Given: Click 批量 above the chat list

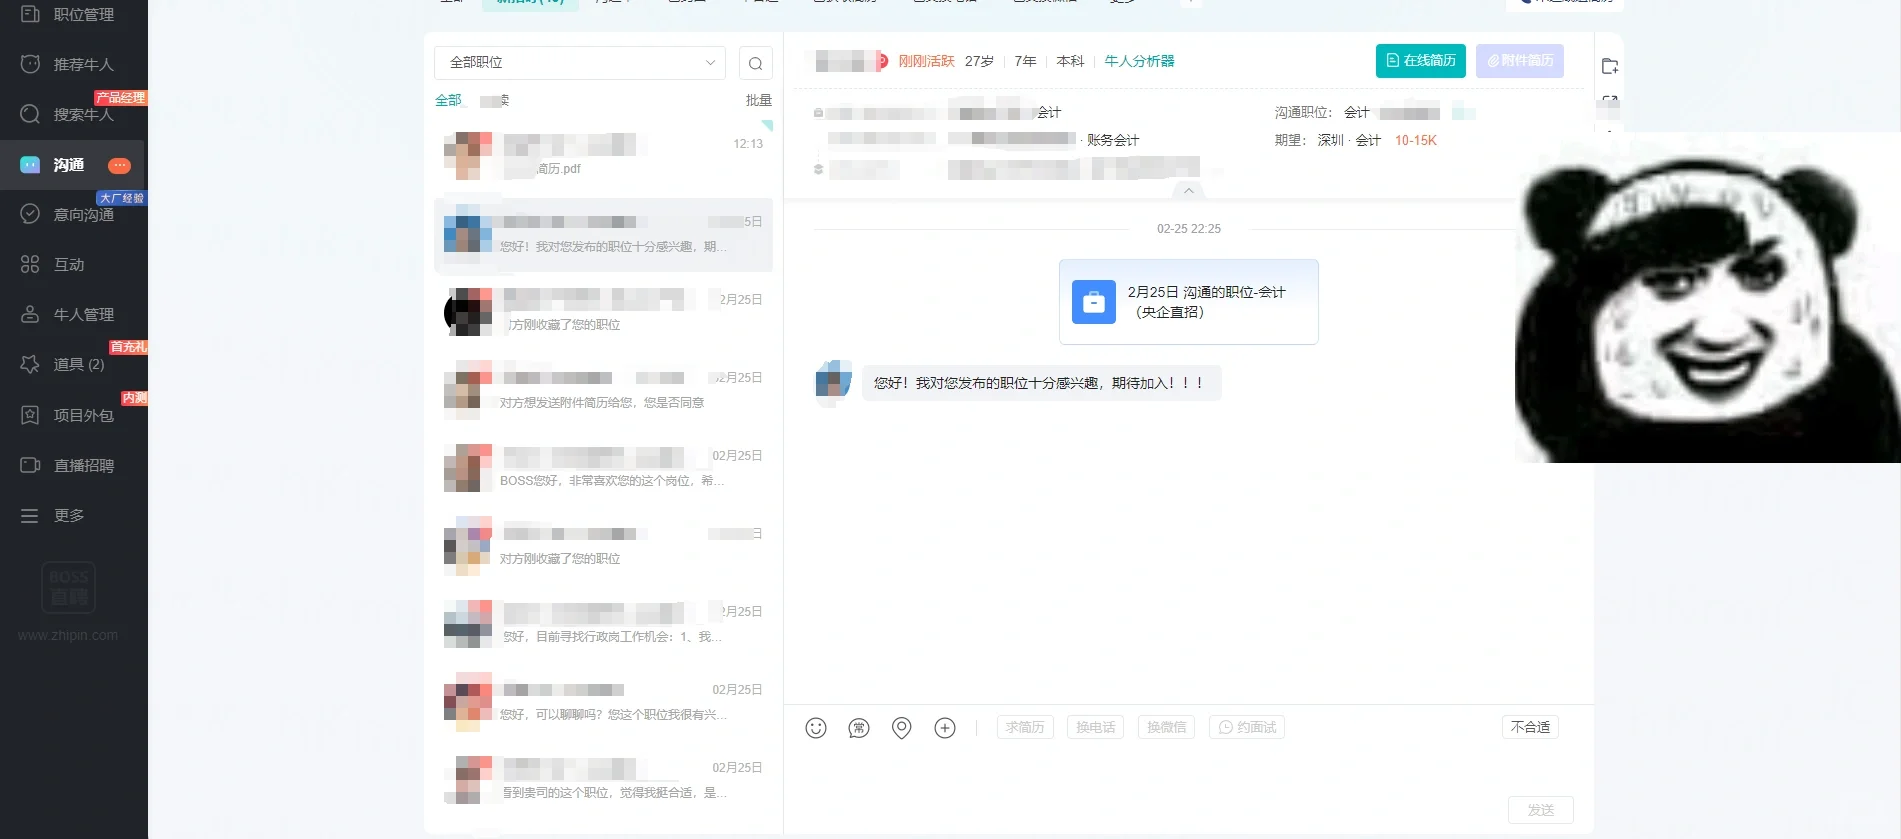Looking at the screenshot, I should [x=759, y=100].
